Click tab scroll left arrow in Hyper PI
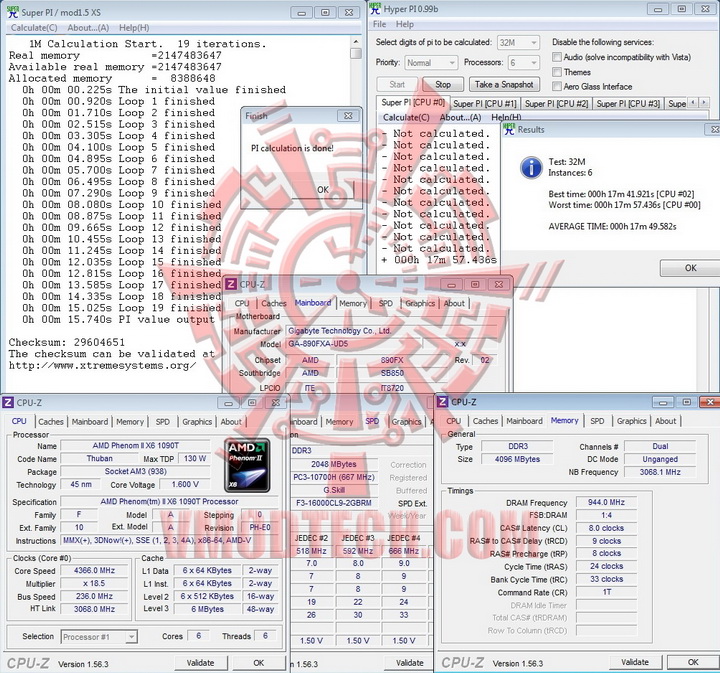 (693, 103)
